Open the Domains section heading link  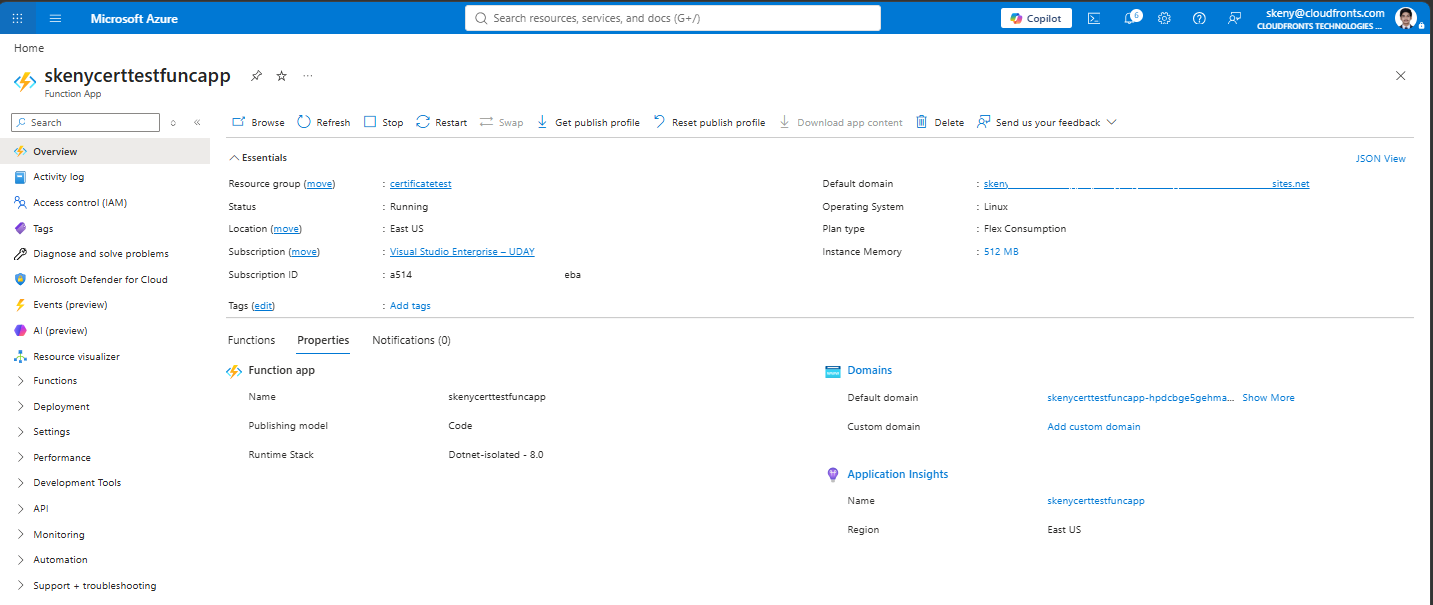coord(869,370)
